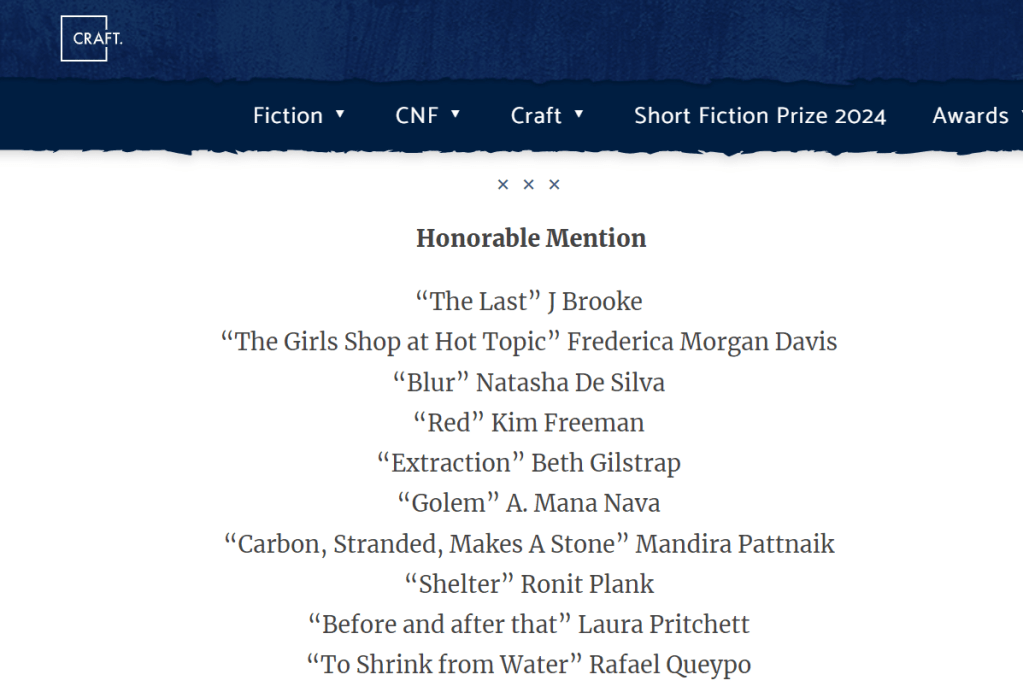Open the Fiction menu
The height and width of the screenshot is (692, 1023).
287,116
